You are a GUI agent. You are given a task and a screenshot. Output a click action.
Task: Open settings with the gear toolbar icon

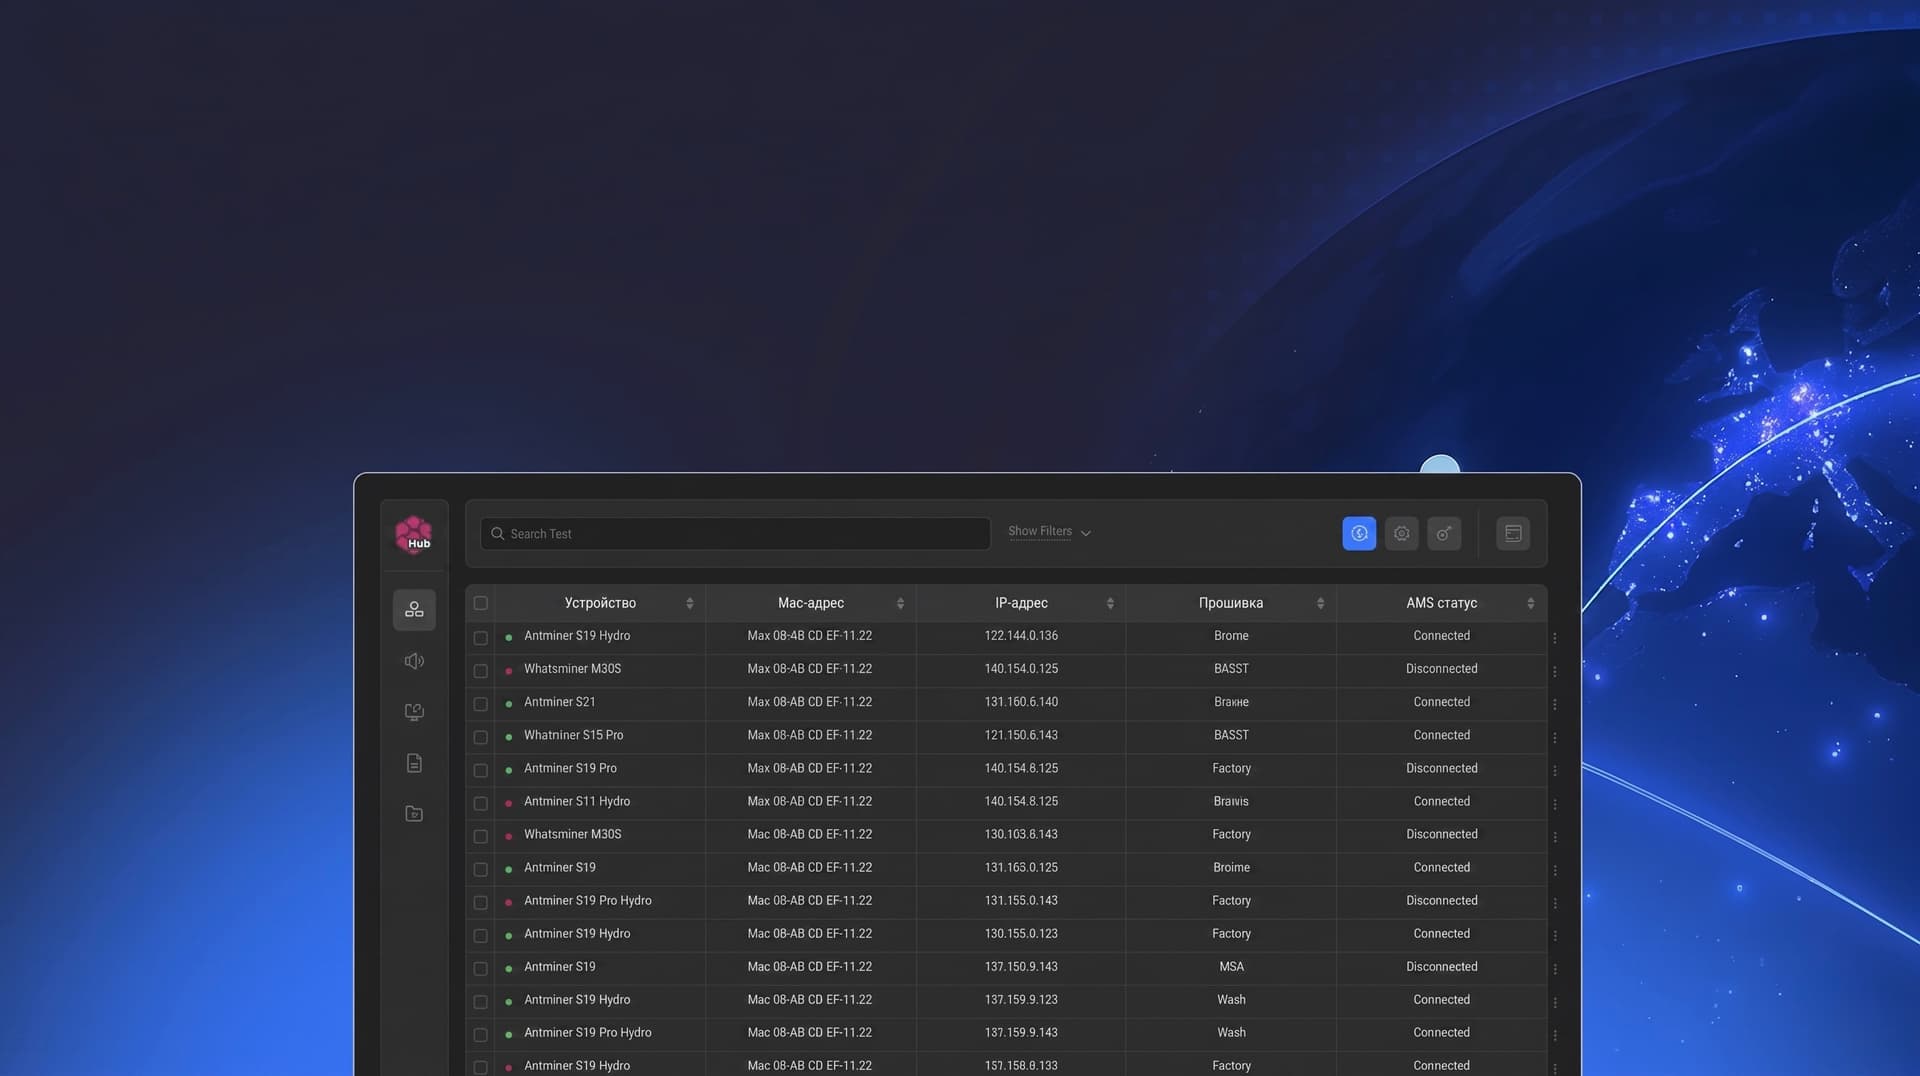1402,534
